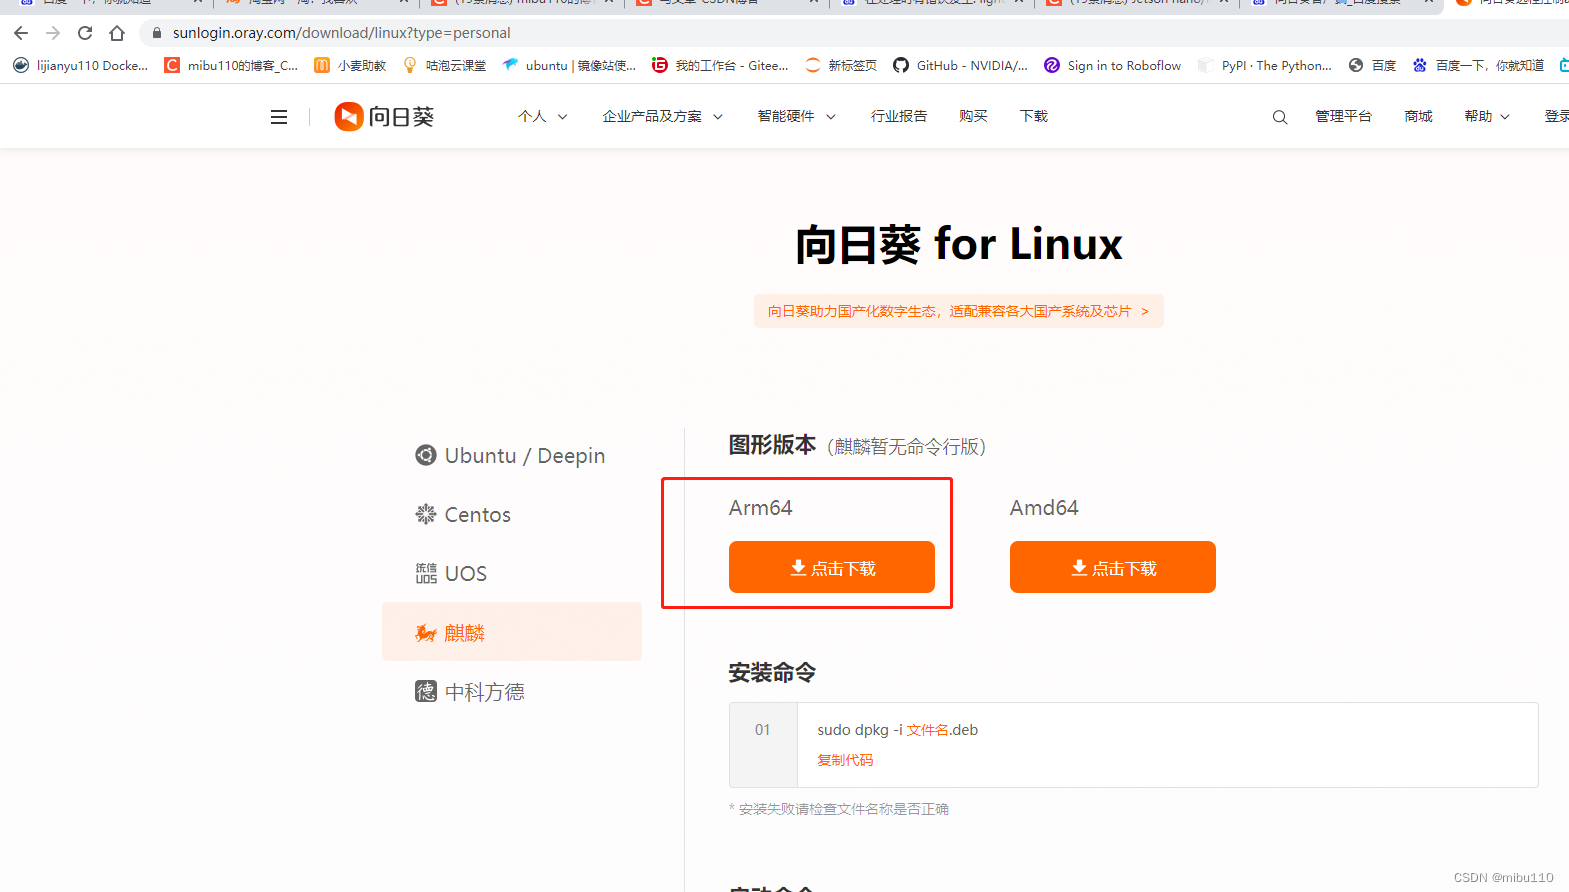This screenshot has height=892, width=1569.
Task: Go back using browser back arrow
Action: [21, 33]
